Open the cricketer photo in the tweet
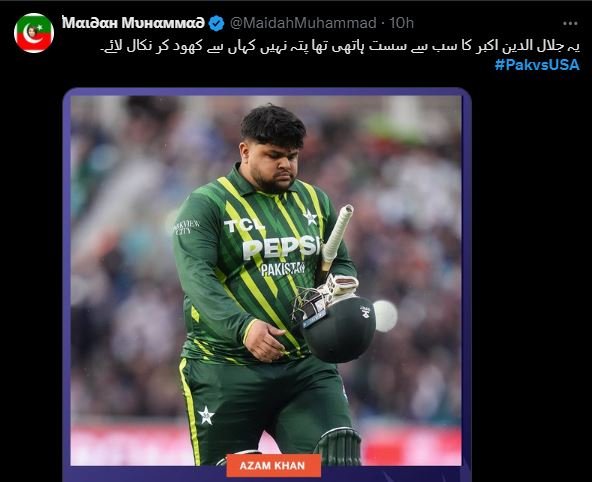592x482 pixels. click(x=266, y=280)
